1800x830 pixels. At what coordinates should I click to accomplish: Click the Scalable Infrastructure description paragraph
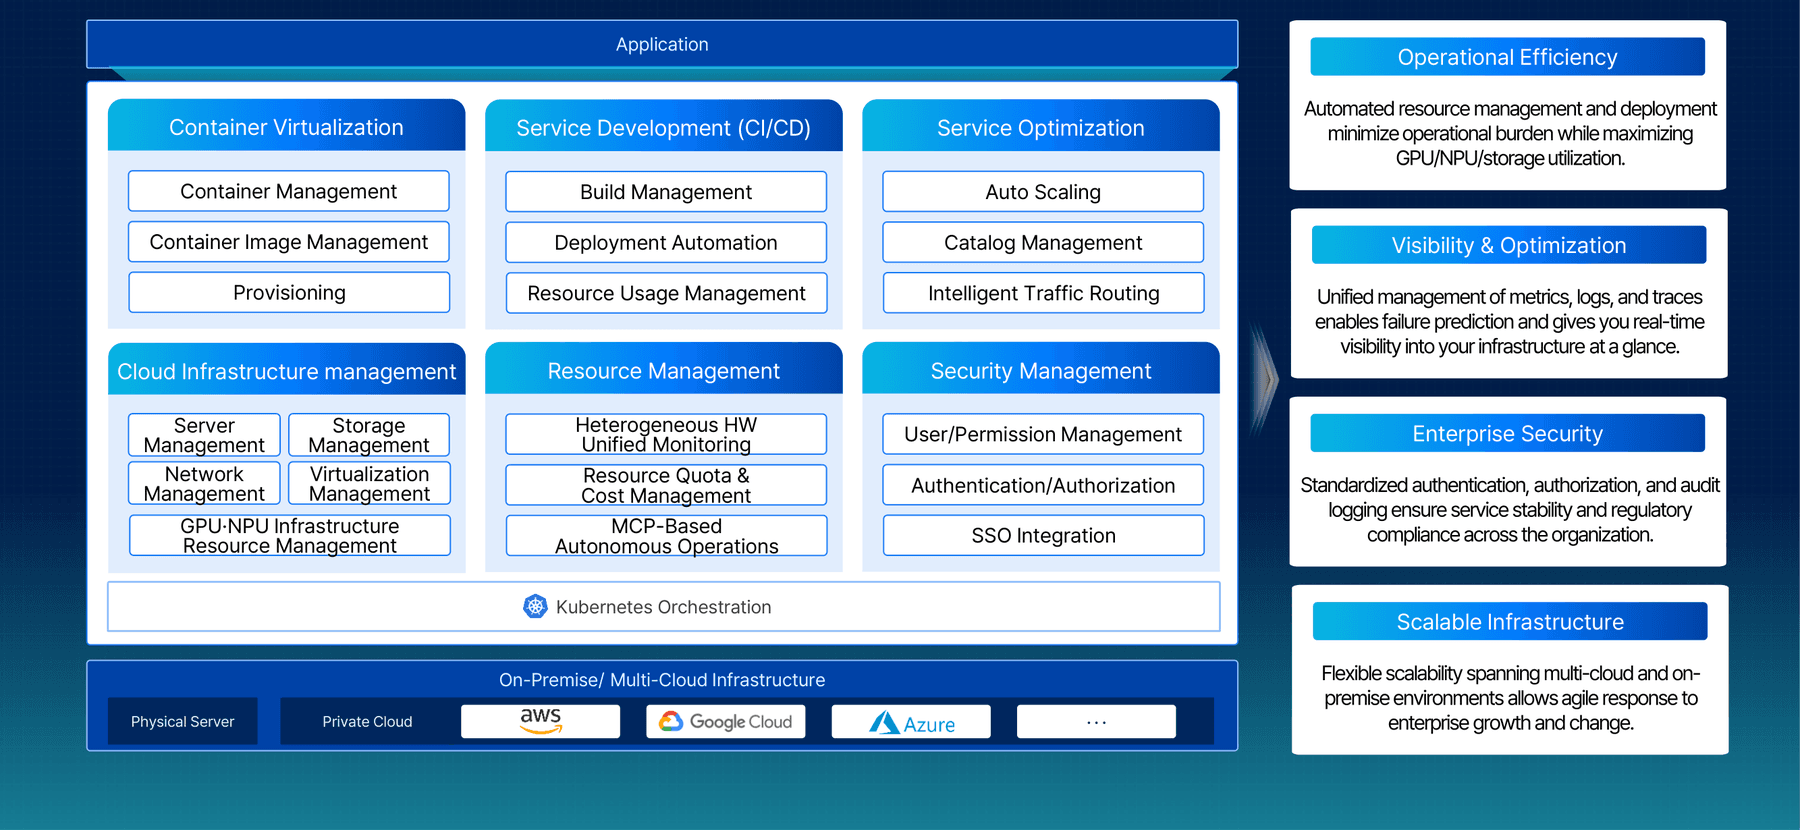click(1510, 697)
